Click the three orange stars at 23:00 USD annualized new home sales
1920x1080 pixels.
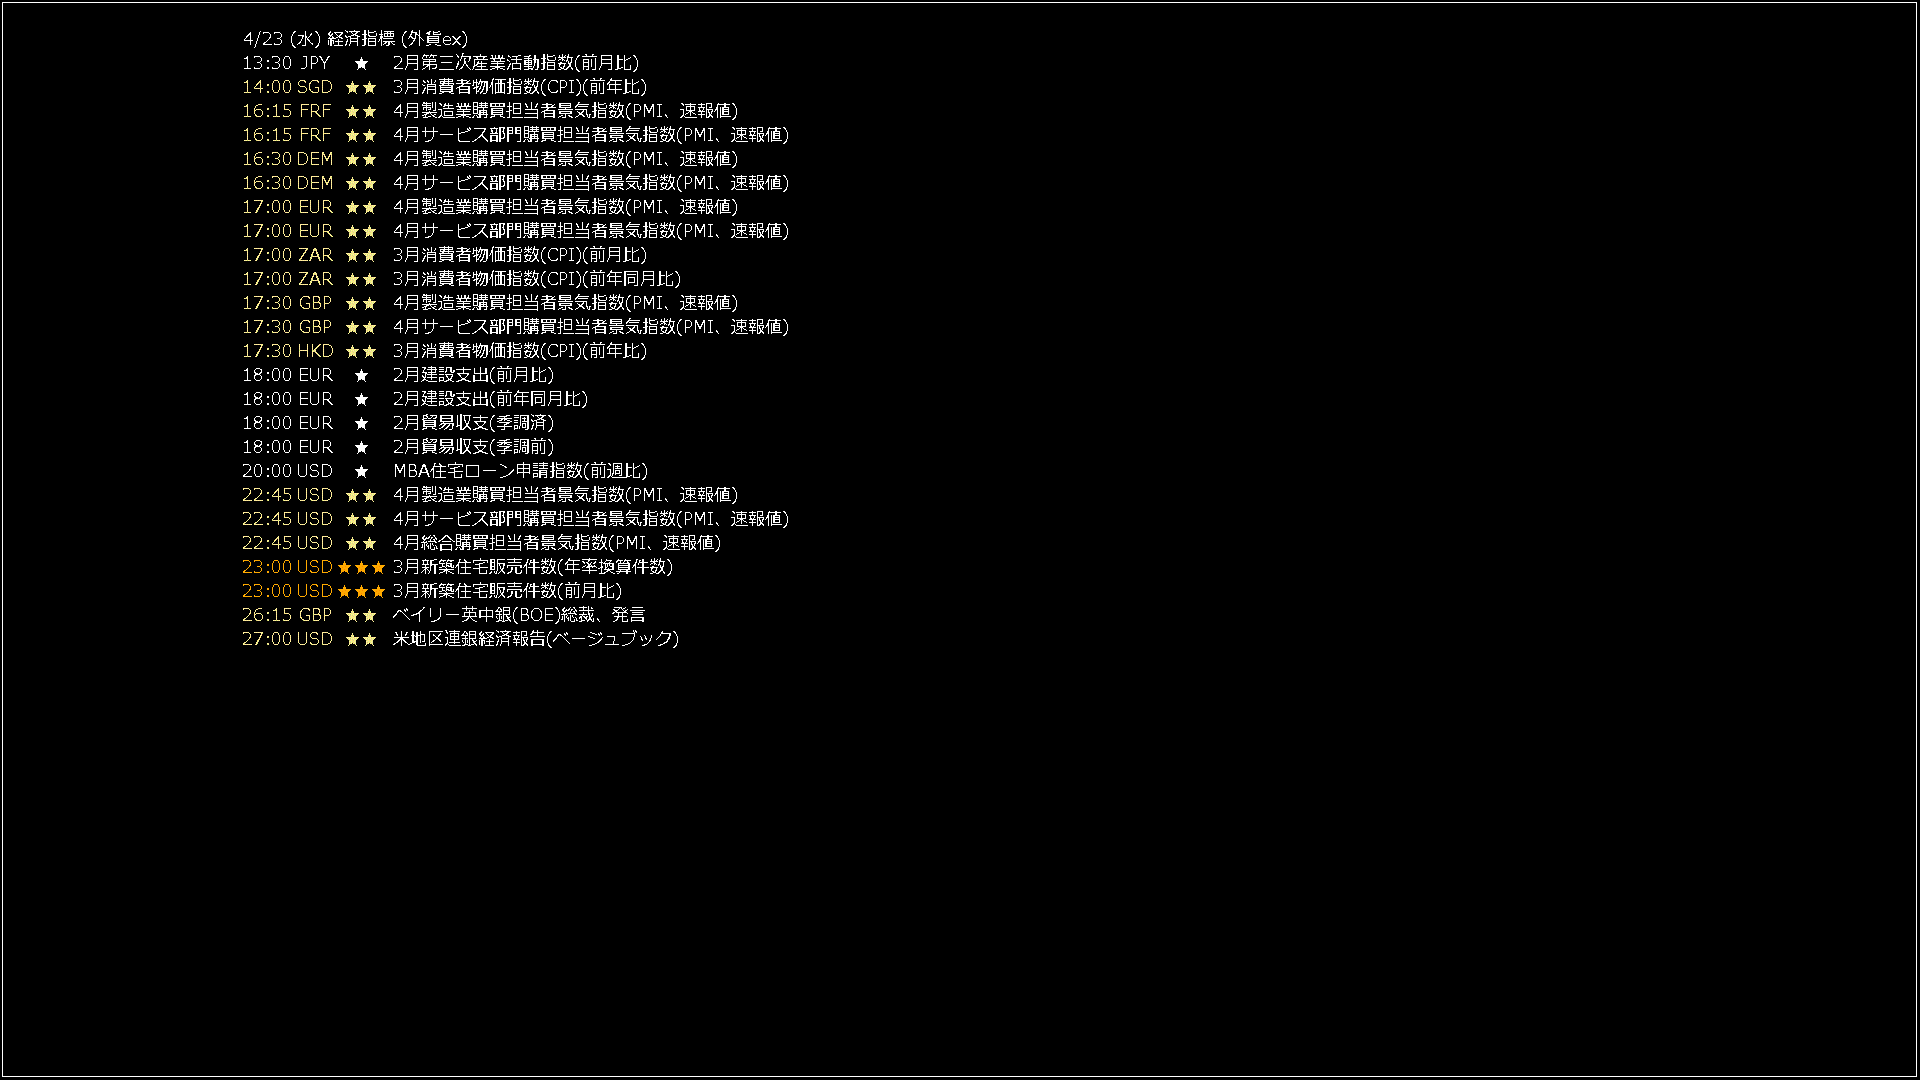coord(361,567)
